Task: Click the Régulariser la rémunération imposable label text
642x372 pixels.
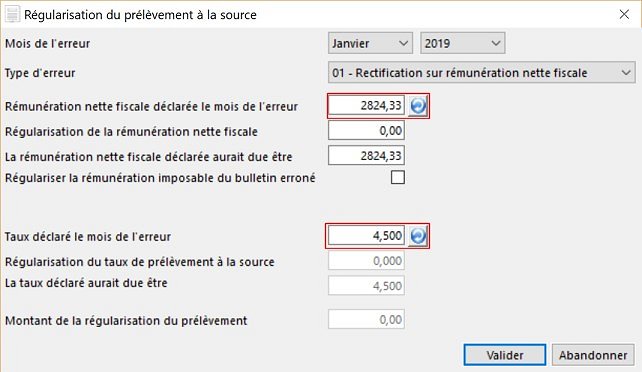Action: (160, 178)
